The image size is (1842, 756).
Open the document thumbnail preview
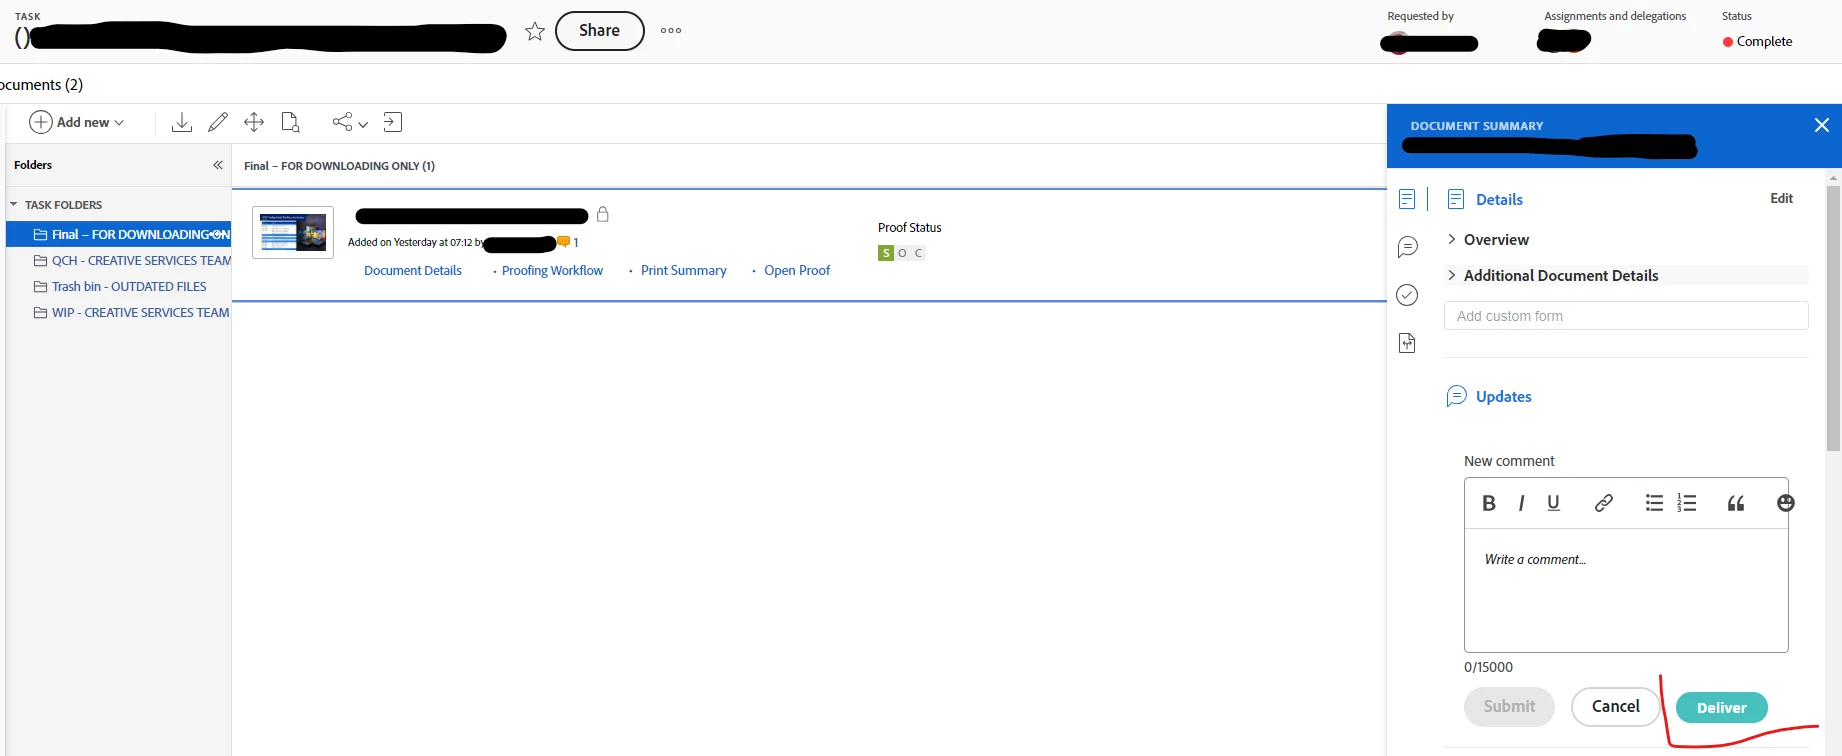(293, 233)
